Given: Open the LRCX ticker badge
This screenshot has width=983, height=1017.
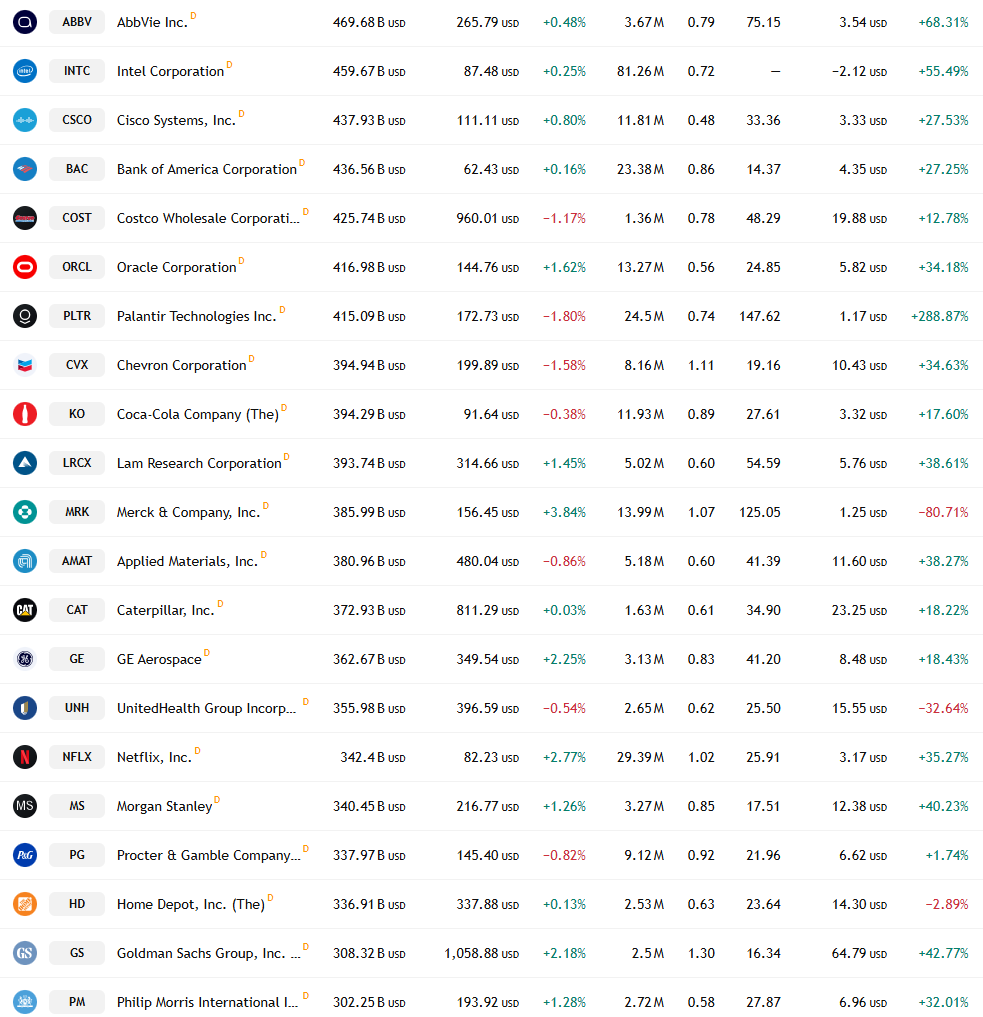Looking at the screenshot, I should [77, 463].
